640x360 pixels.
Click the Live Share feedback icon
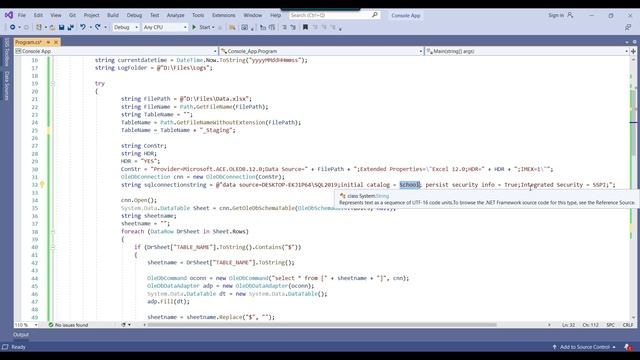pos(628,27)
